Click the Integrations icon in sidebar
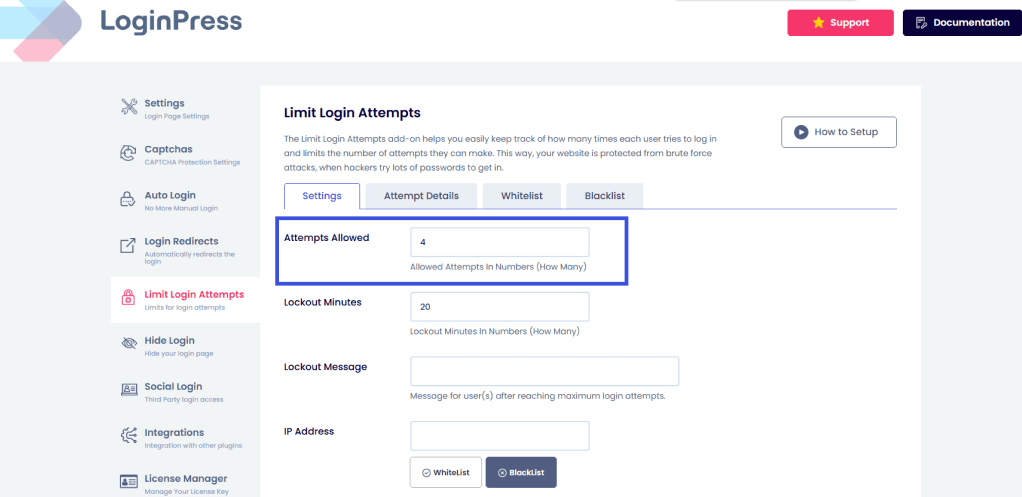This screenshot has width=1022, height=497. [128, 435]
